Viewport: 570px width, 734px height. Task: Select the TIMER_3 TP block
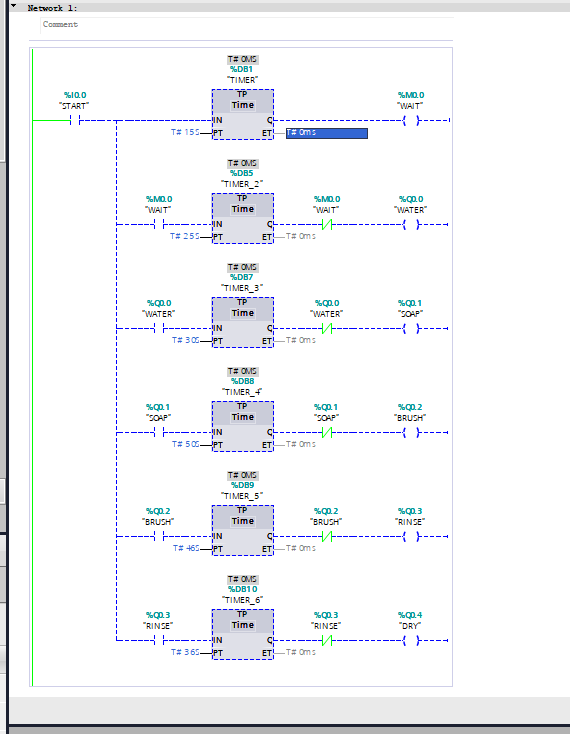242,323
